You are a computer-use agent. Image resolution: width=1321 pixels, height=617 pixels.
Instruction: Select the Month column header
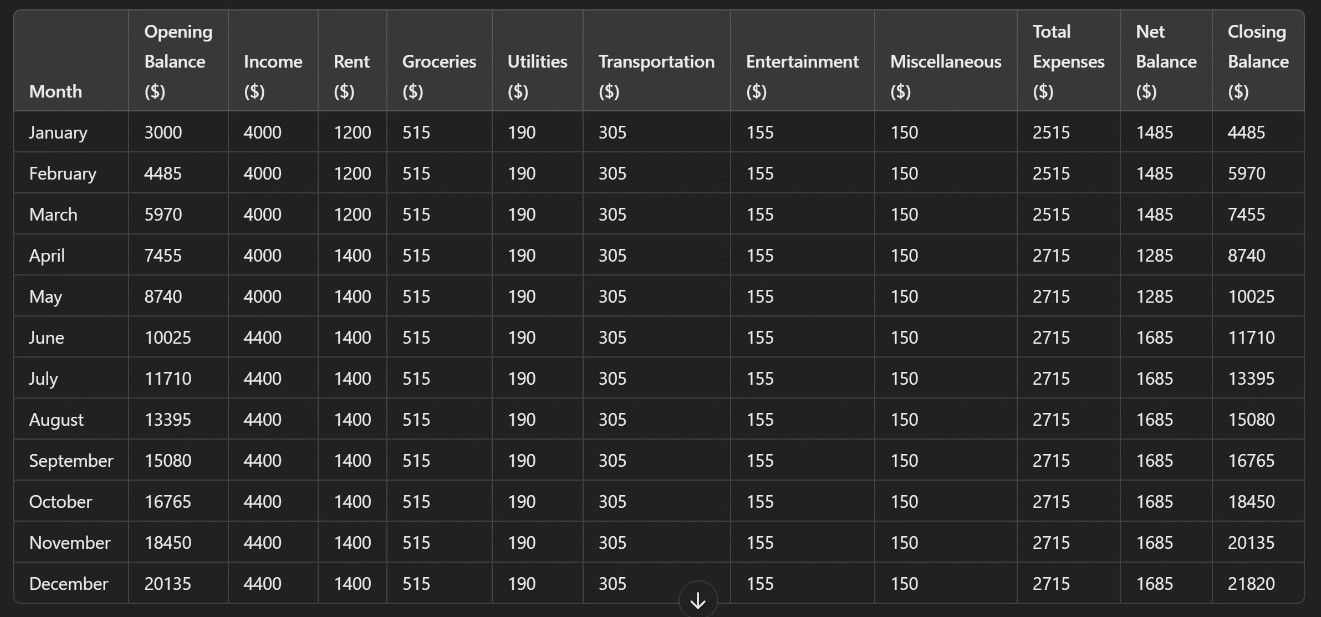56,91
